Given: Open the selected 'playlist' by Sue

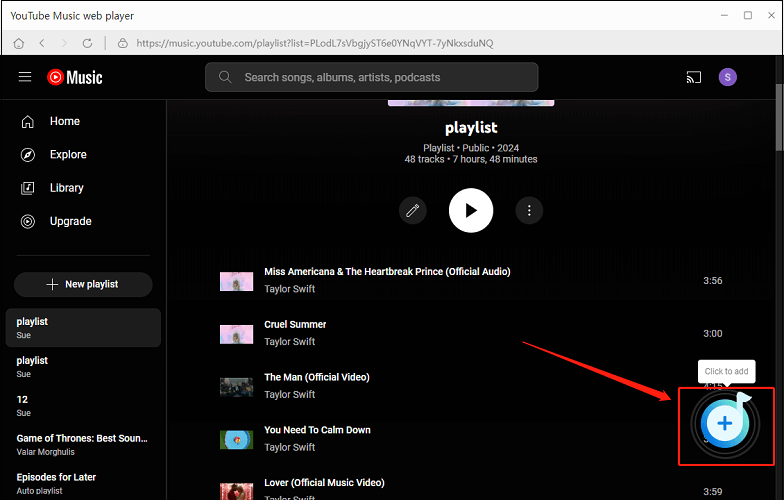Looking at the screenshot, I should click(83, 328).
